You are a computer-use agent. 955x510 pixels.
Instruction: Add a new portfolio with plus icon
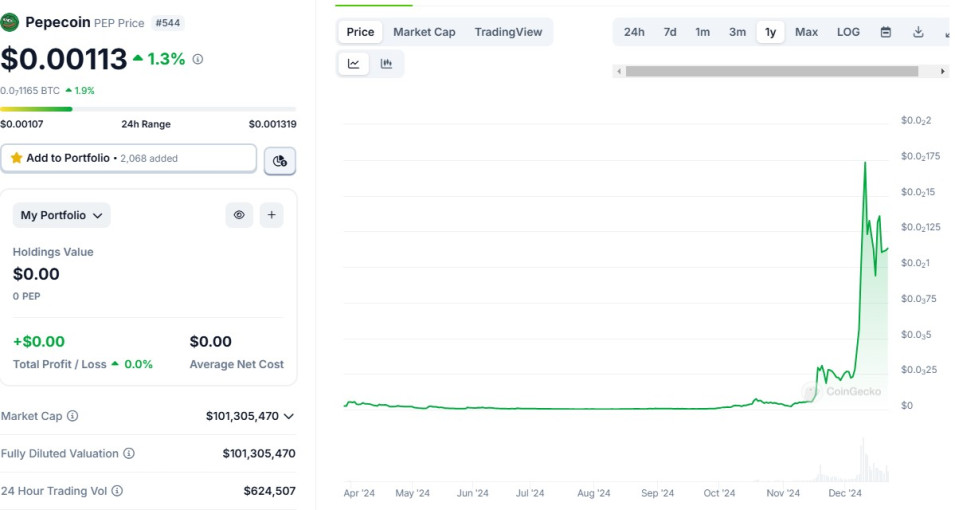272,214
